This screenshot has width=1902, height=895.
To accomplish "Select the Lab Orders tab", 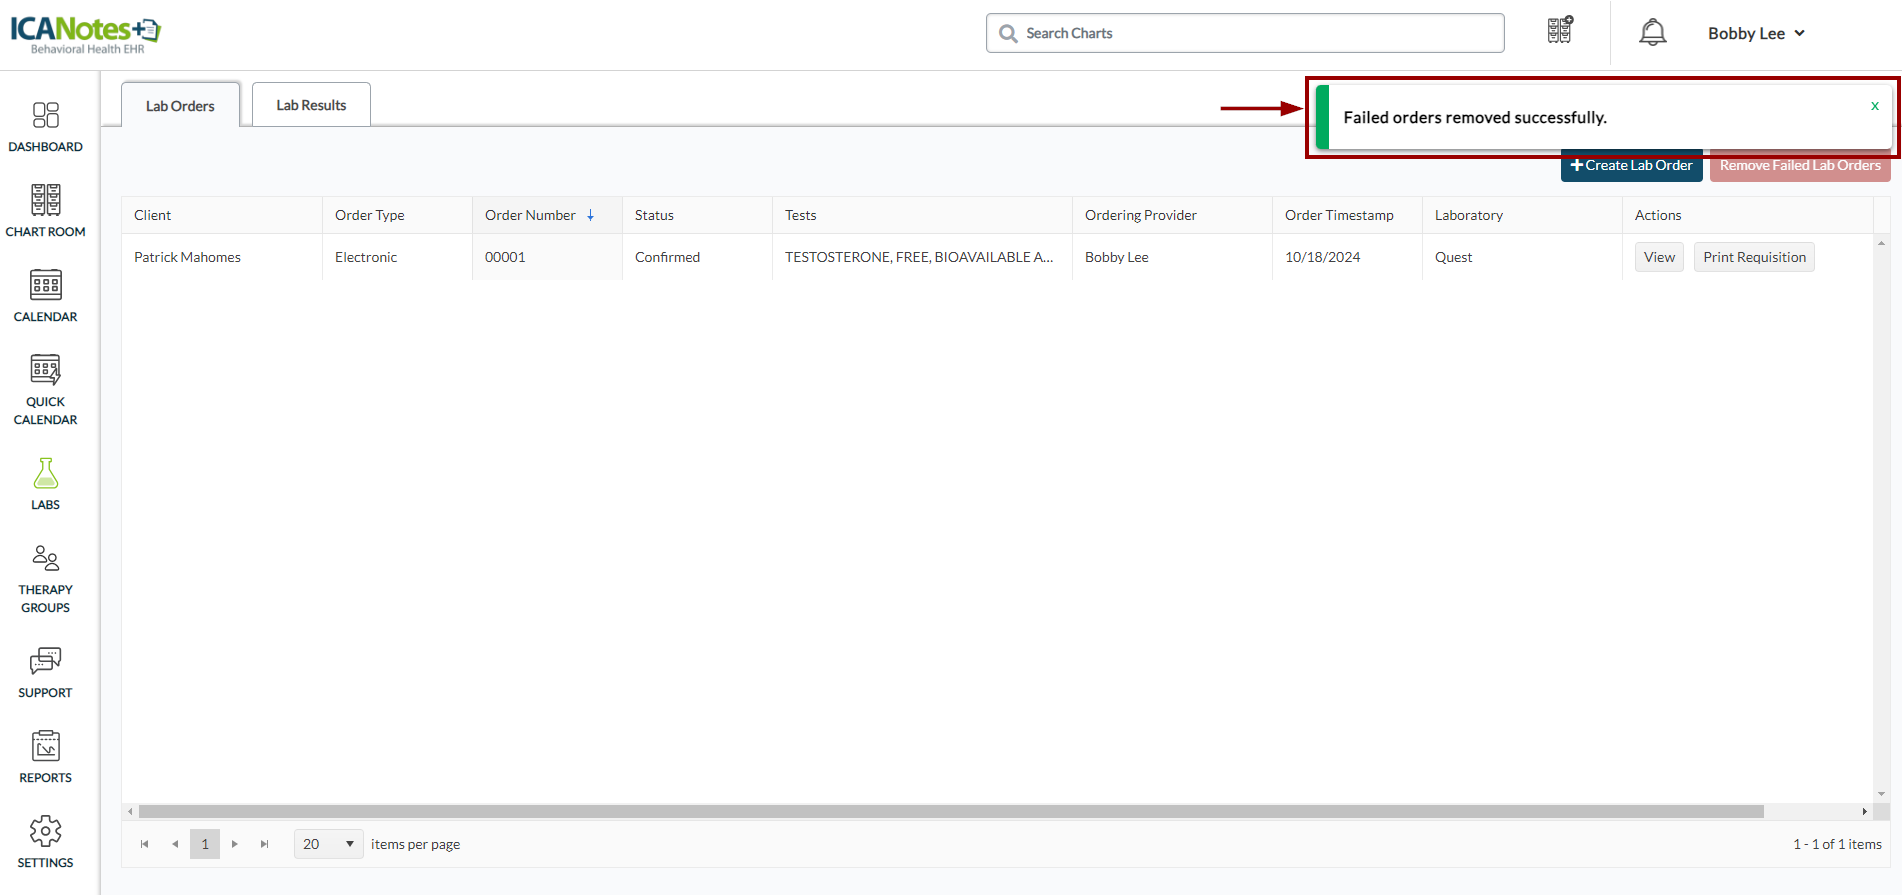I will pos(180,106).
